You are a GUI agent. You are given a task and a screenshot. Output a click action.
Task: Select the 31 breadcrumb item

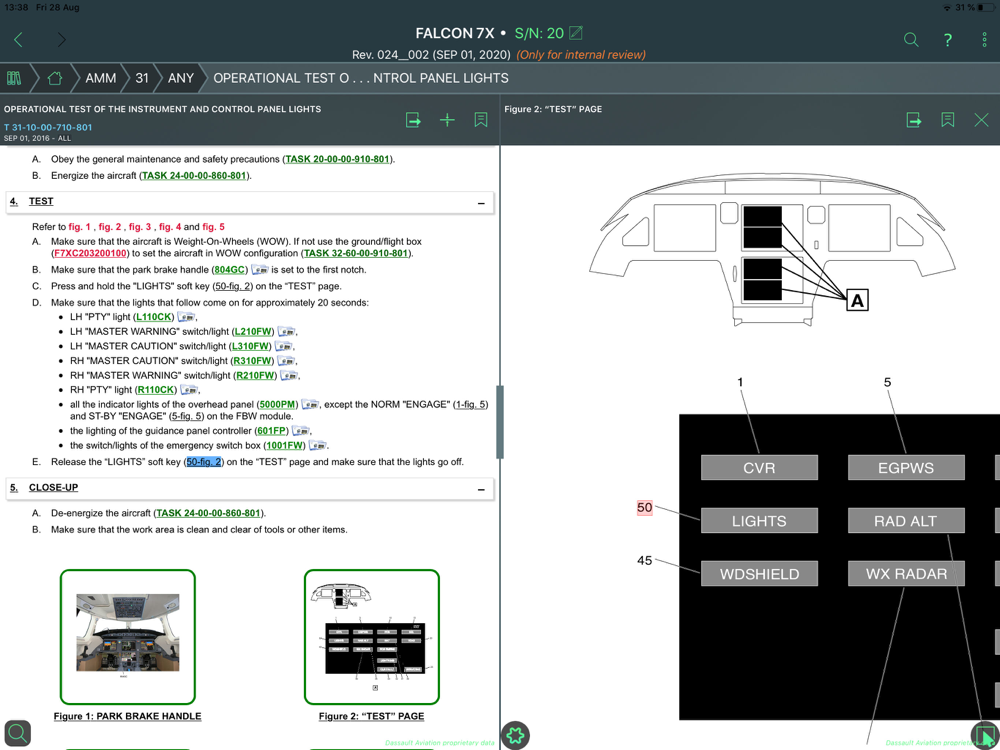[x=142, y=78]
